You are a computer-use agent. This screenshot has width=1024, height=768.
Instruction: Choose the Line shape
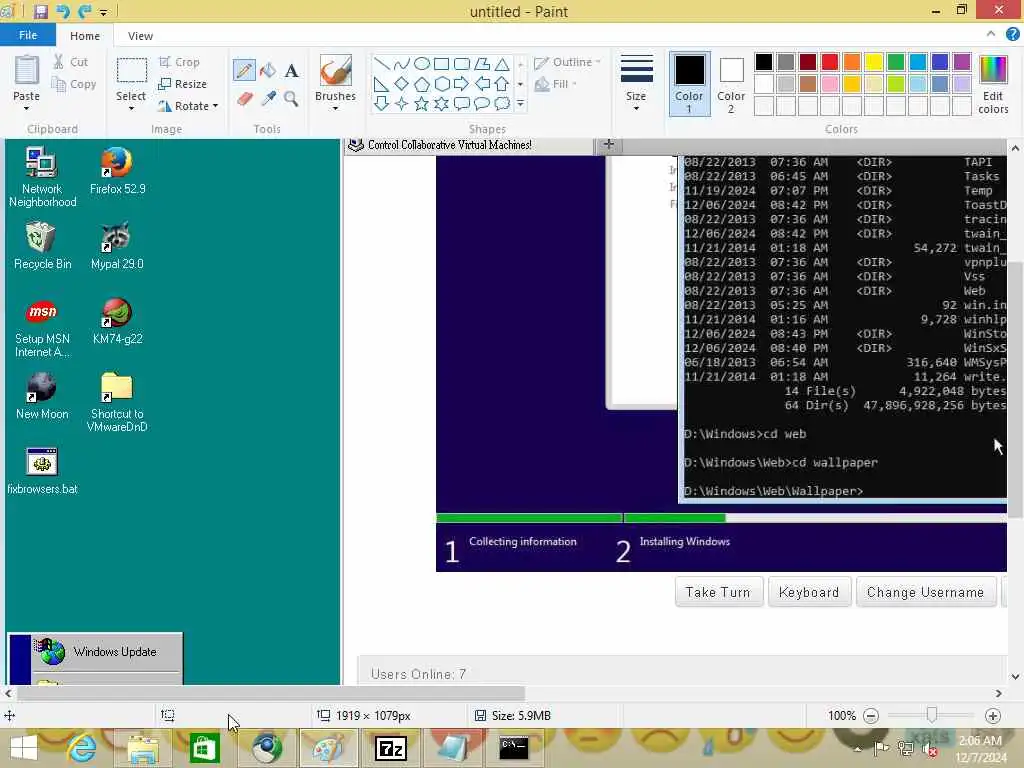click(x=382, y=63)
